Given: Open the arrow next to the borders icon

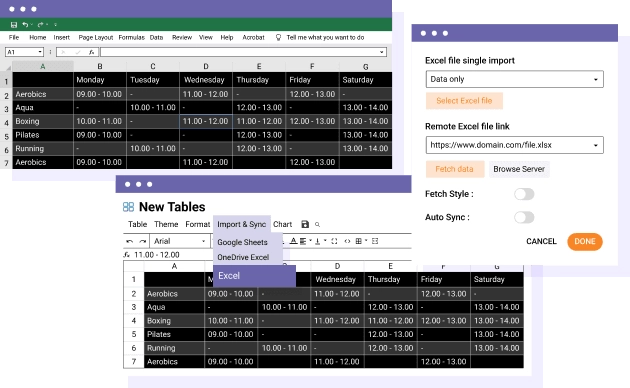Looking at the screenshot, I should [x=366, y=241].
